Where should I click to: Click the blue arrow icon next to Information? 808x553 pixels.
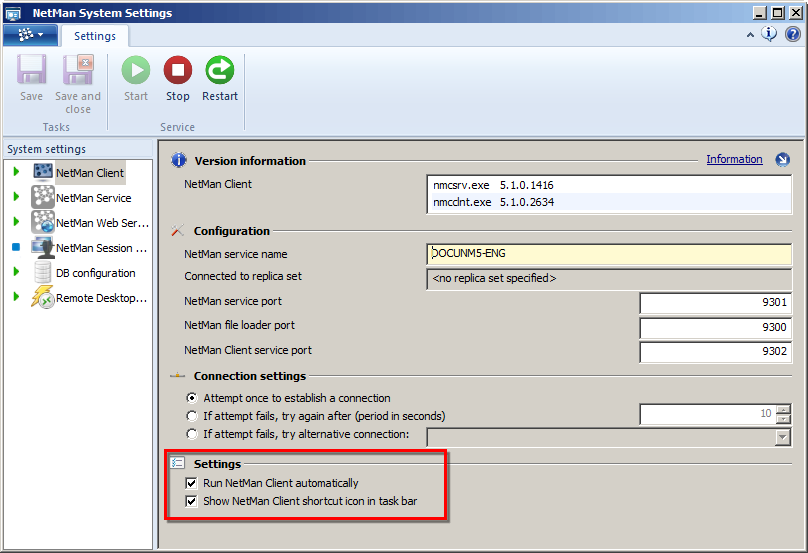[783, 160]
